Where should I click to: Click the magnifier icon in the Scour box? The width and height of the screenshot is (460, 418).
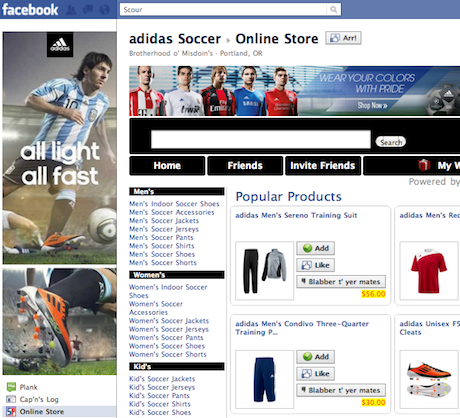333,10
